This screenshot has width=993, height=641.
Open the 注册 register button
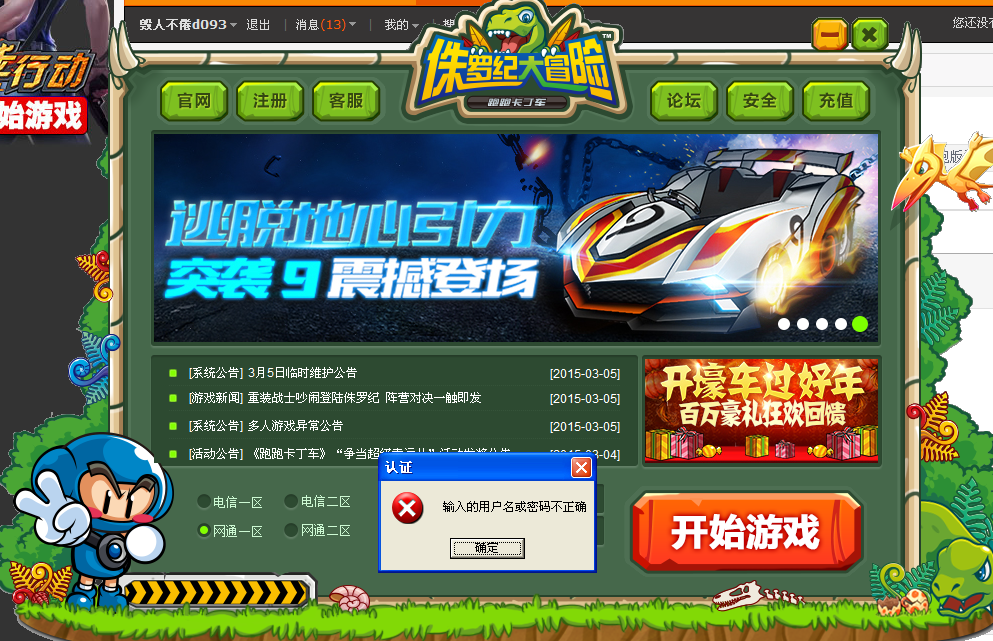click(x=270, y=101)
